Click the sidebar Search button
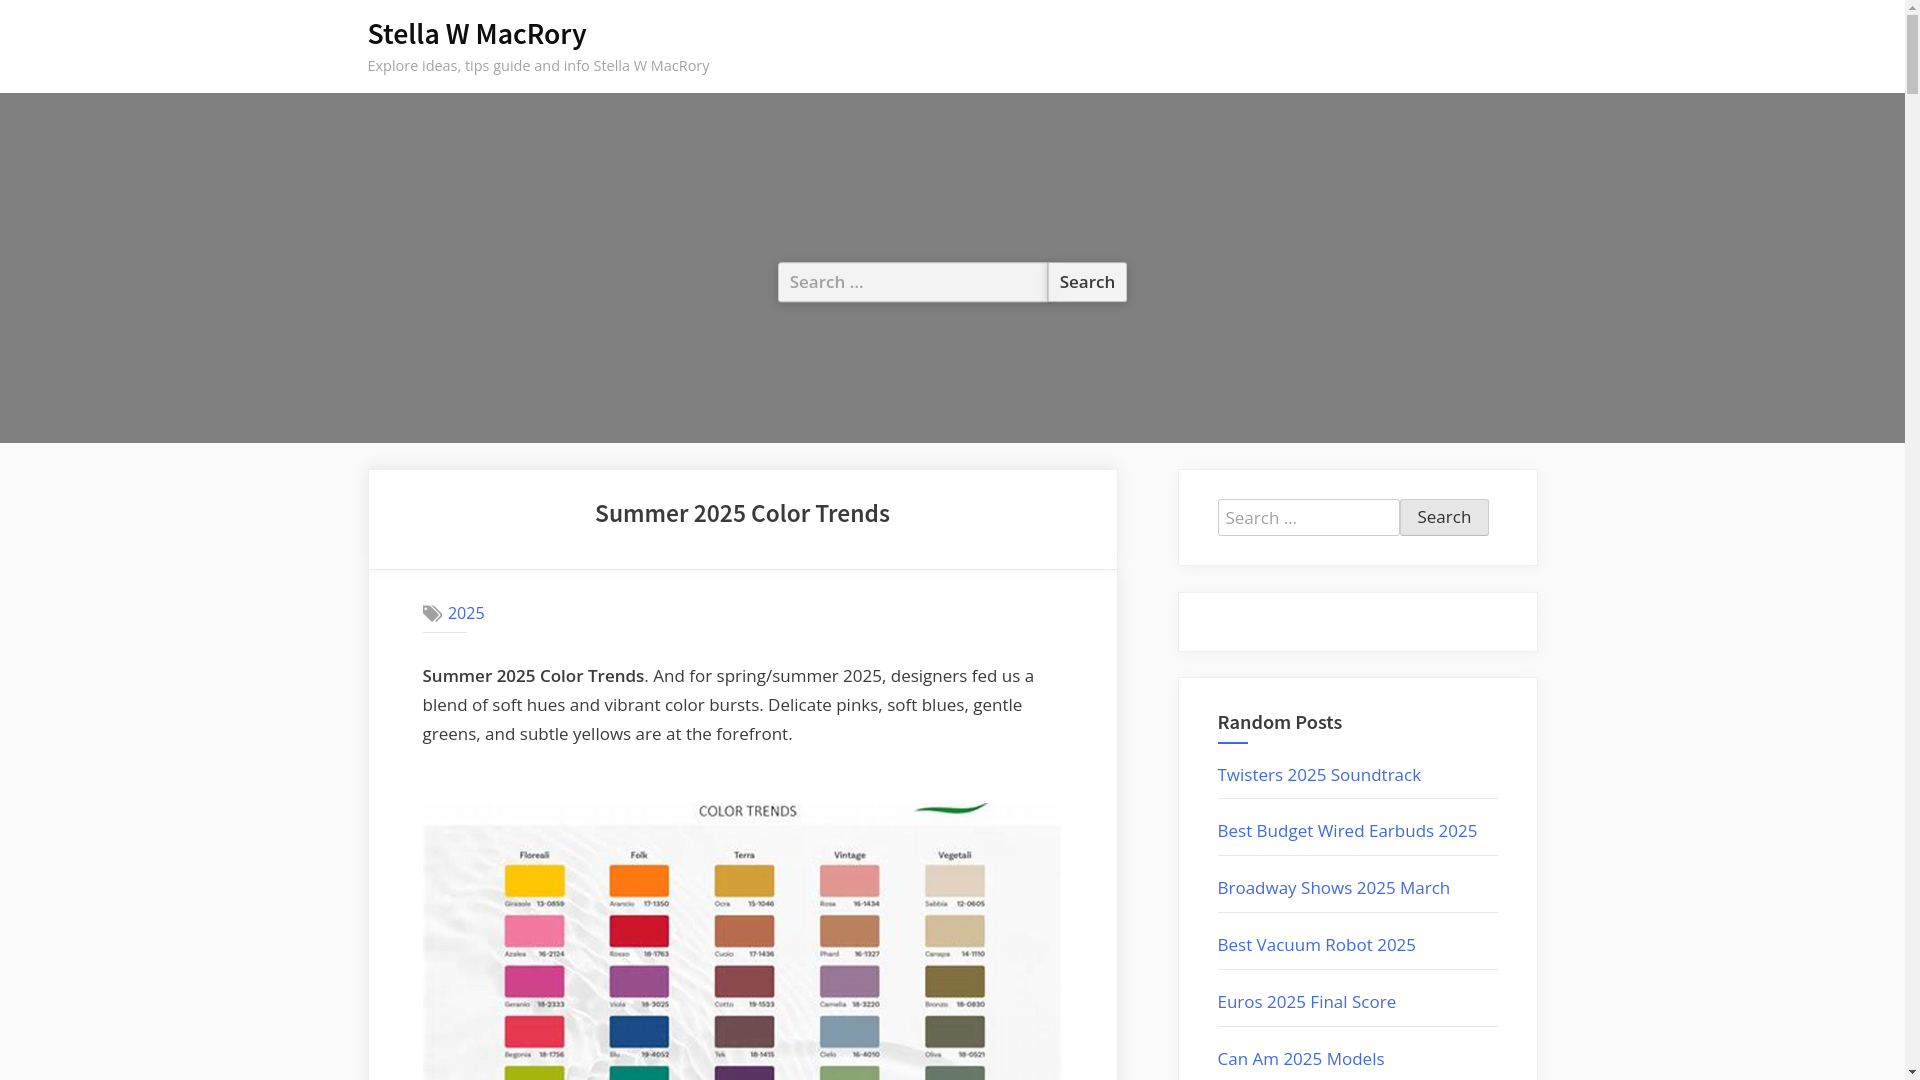The width and height of the screenshot is (1920, 1080). tap(1444, 517)
